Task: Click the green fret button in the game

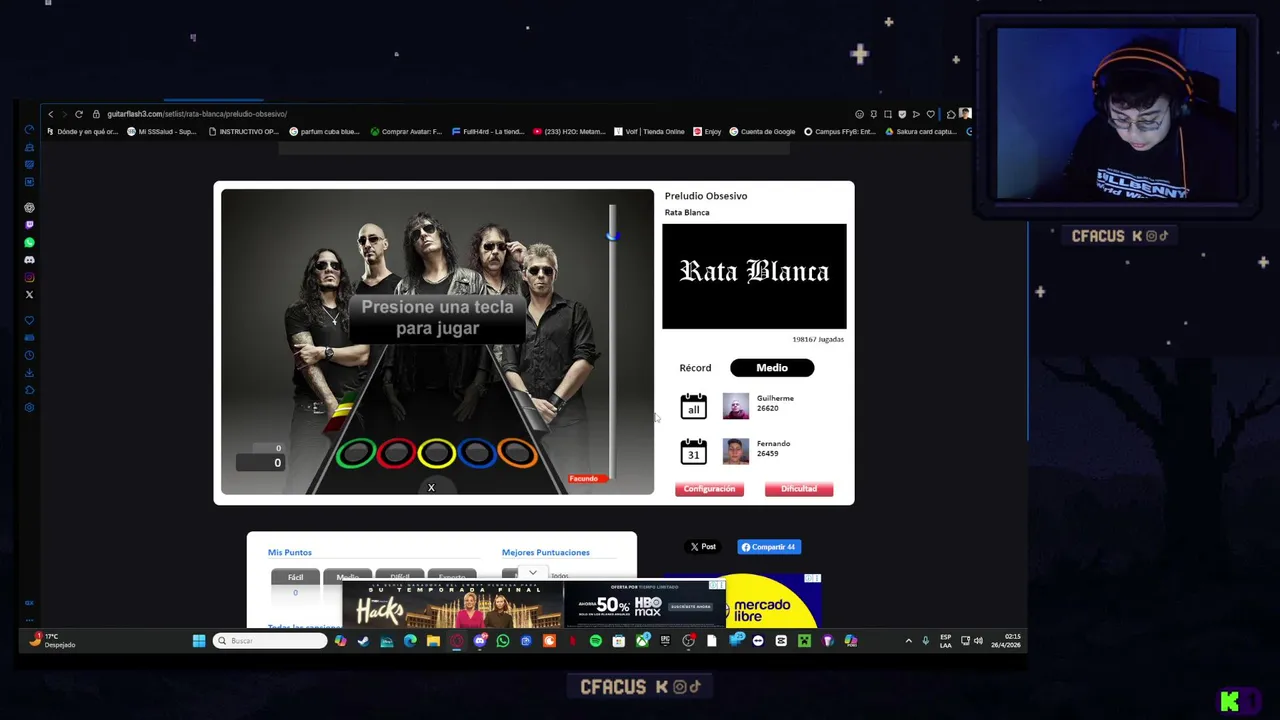Action: (355, 454)
